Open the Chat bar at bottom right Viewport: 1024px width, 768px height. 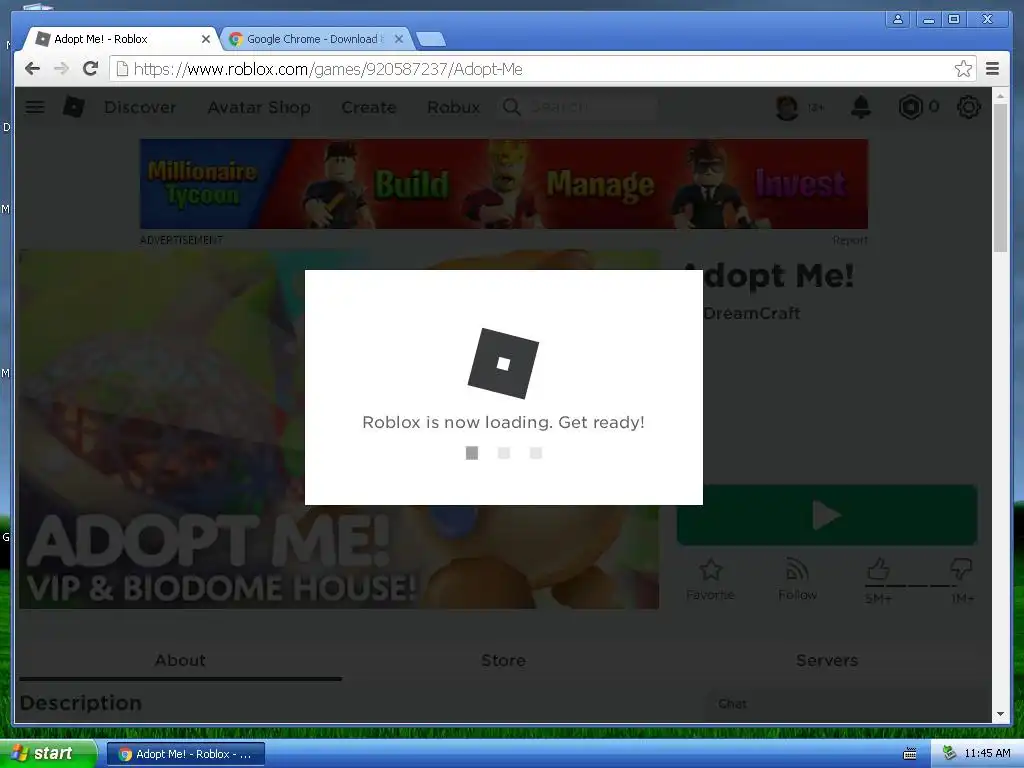(848, 705)
